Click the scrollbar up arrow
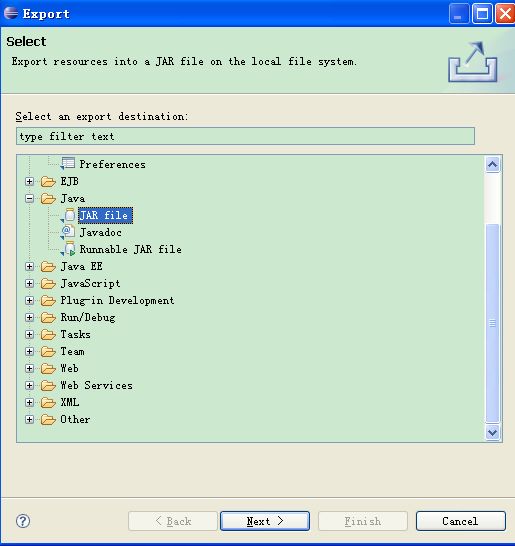This screenshot has height=546, width=515. click(x=492, y=165)
